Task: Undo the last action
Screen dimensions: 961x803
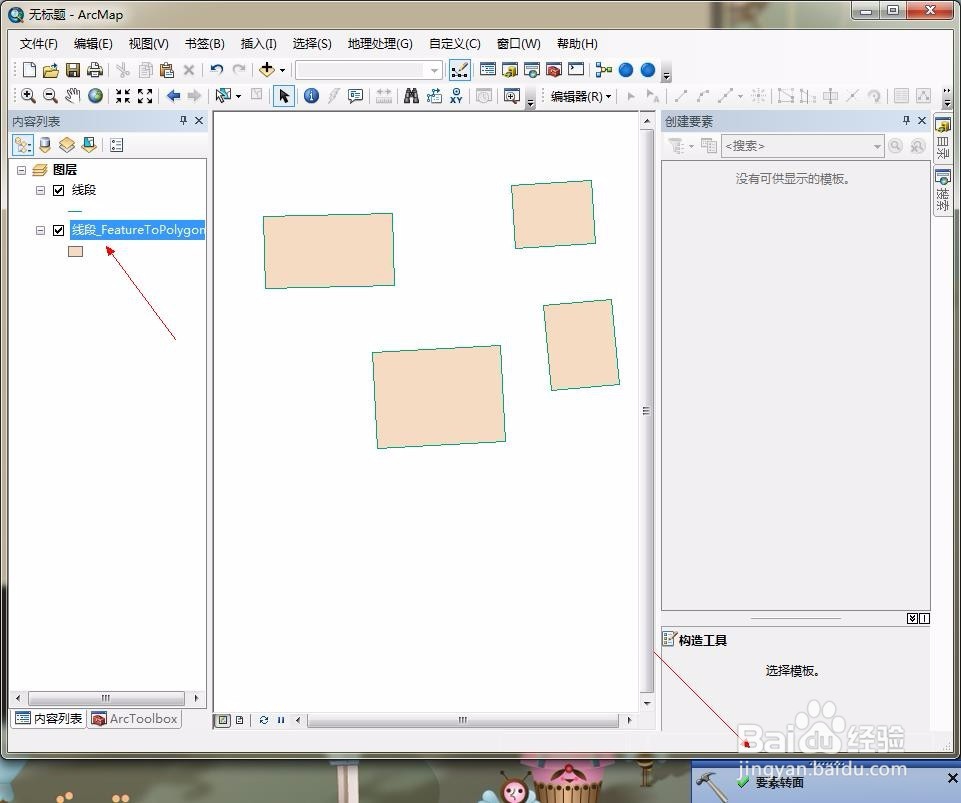Action: [x=216, y=70]
